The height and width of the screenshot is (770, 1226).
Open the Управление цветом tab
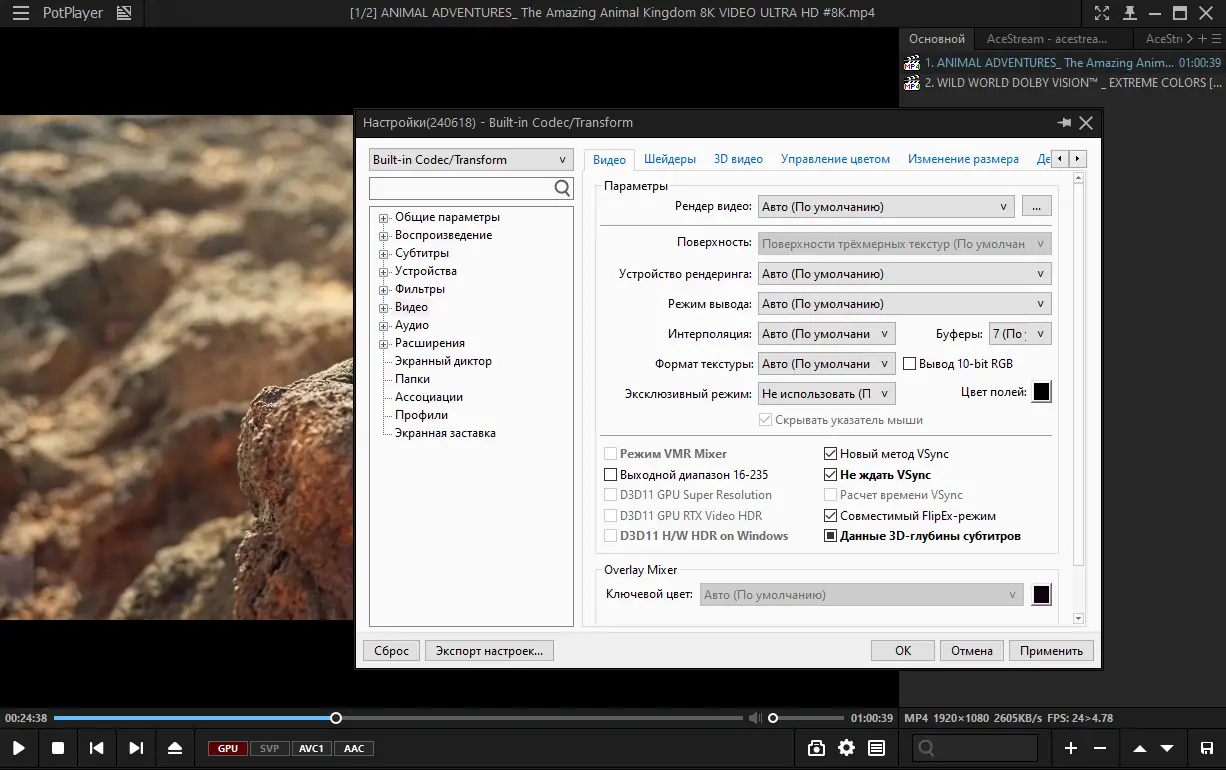(x=835, y=159)
